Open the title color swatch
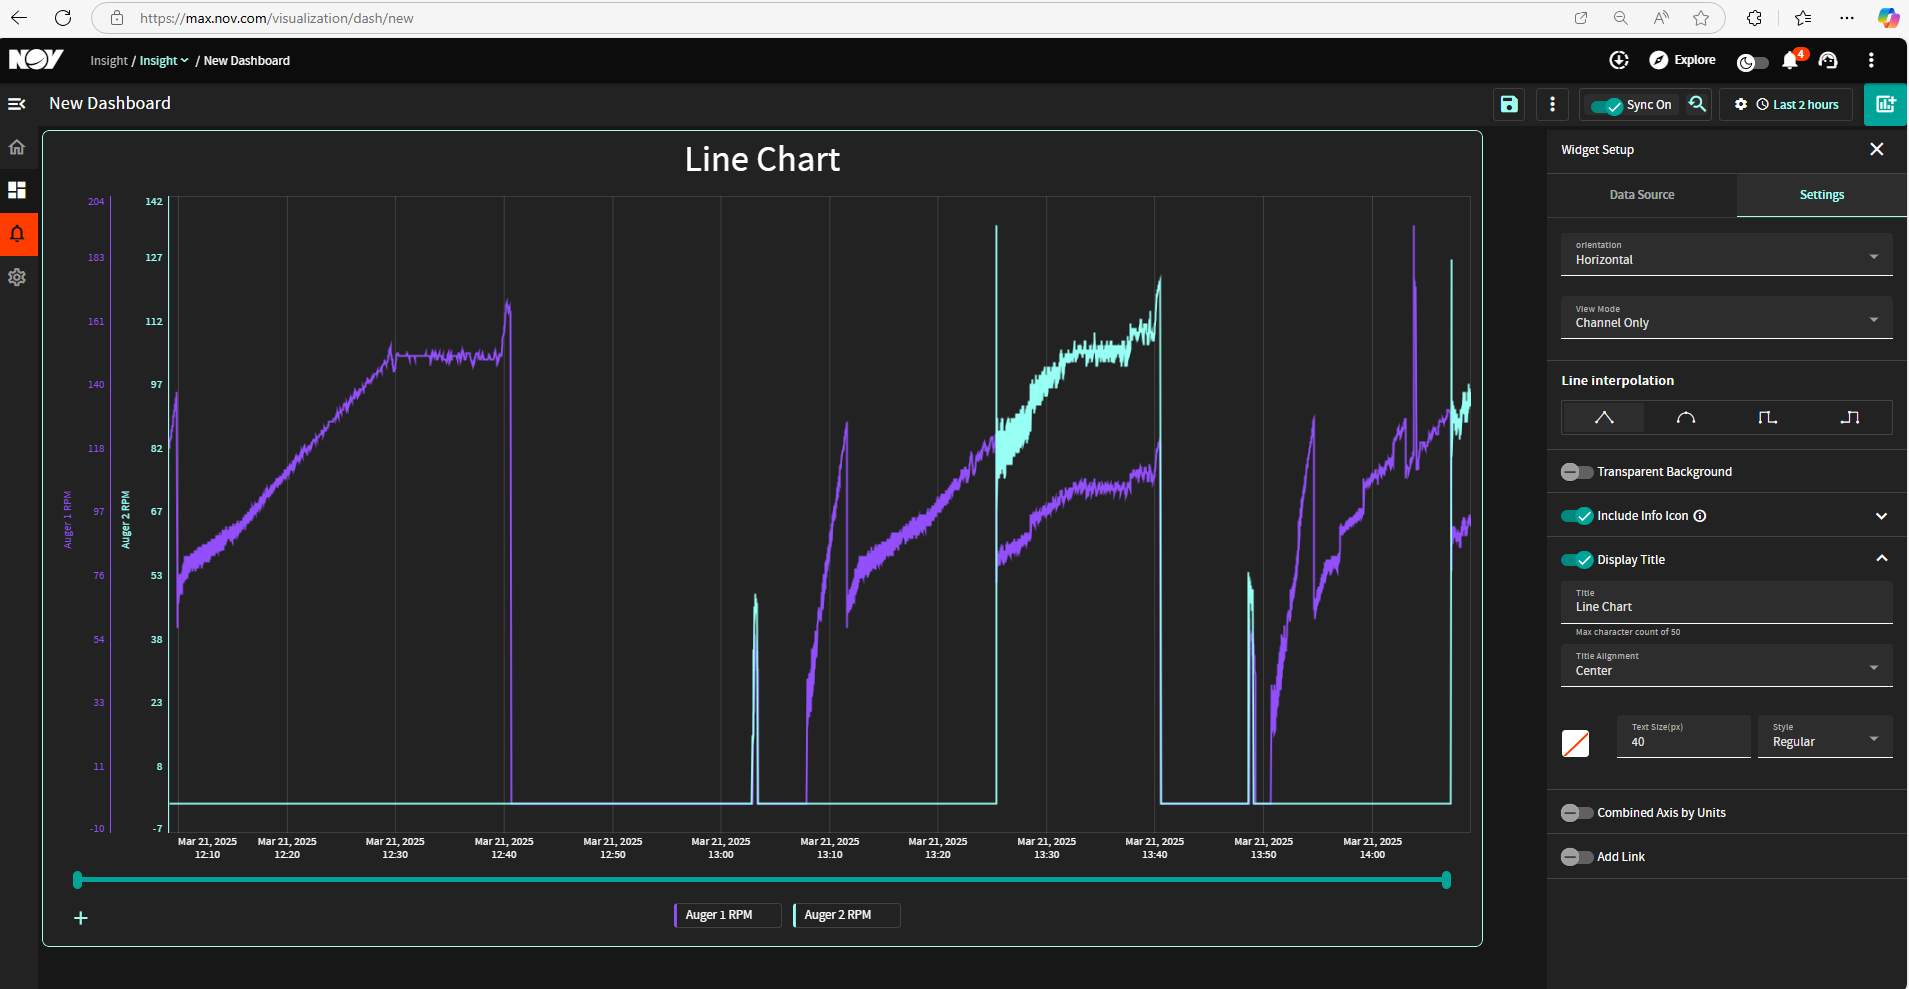1909x989 pixels. (x=1575, y=743)
